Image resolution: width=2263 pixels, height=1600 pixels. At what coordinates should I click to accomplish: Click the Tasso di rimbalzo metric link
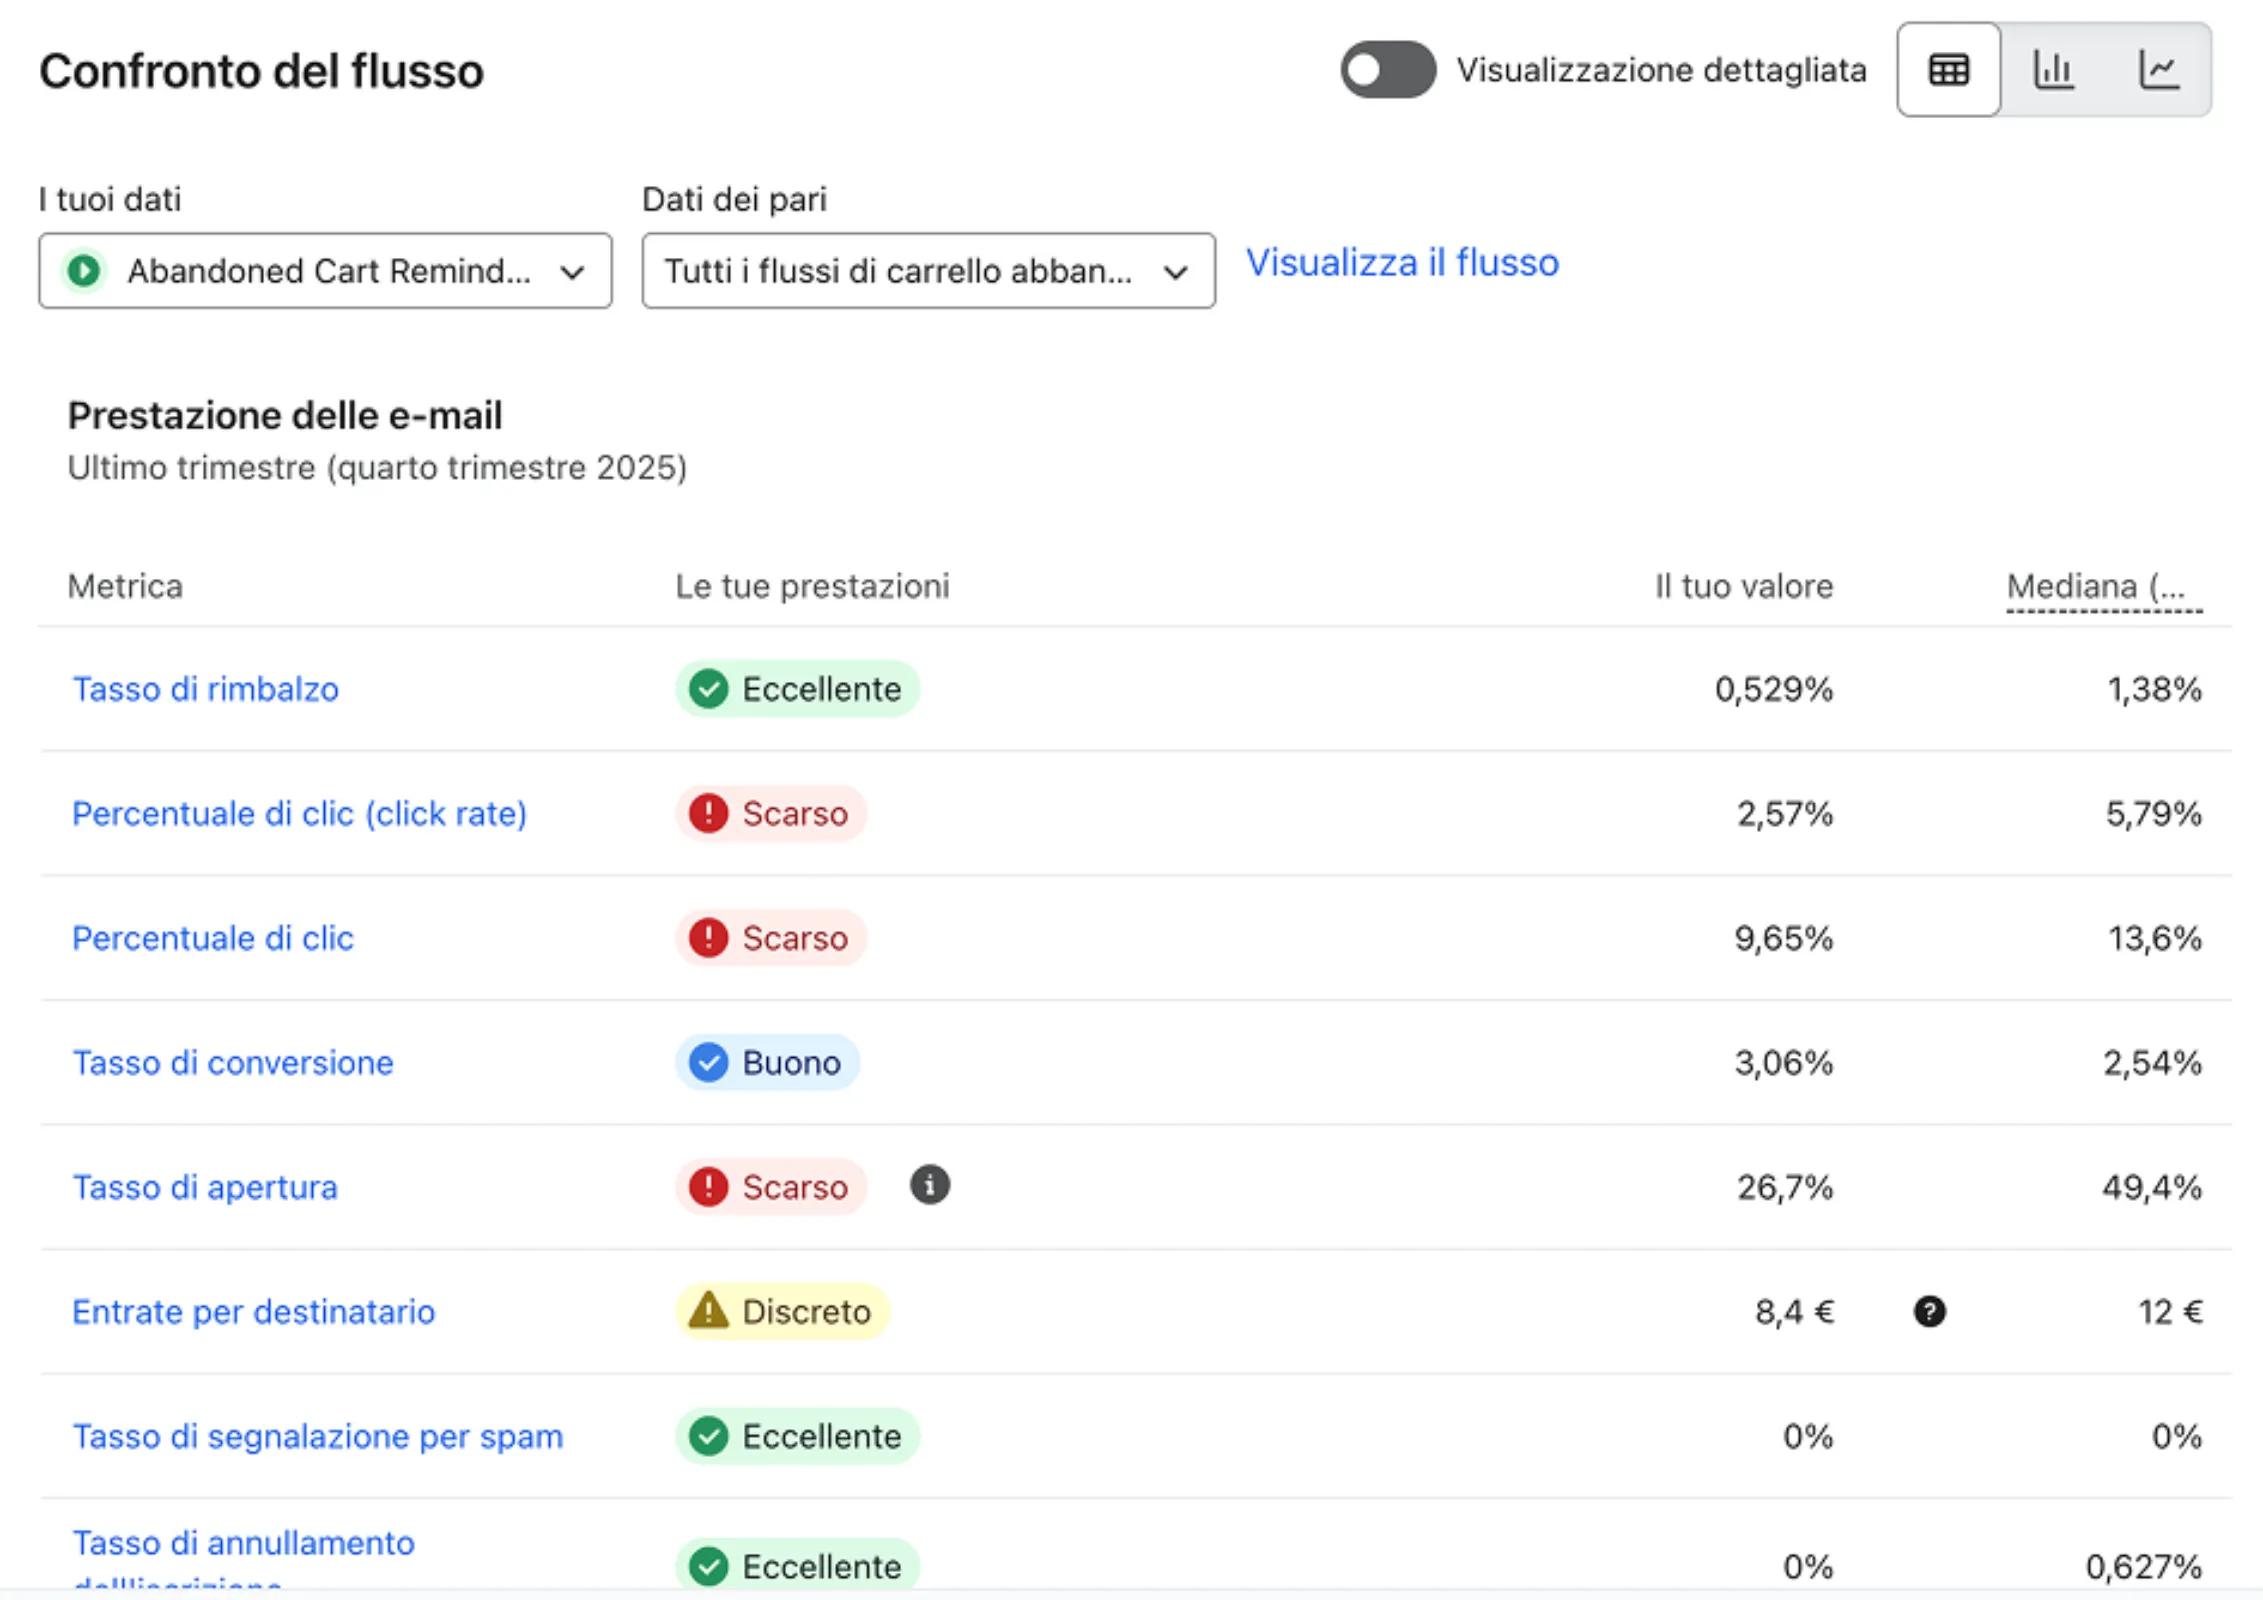(x=205, y=689)
